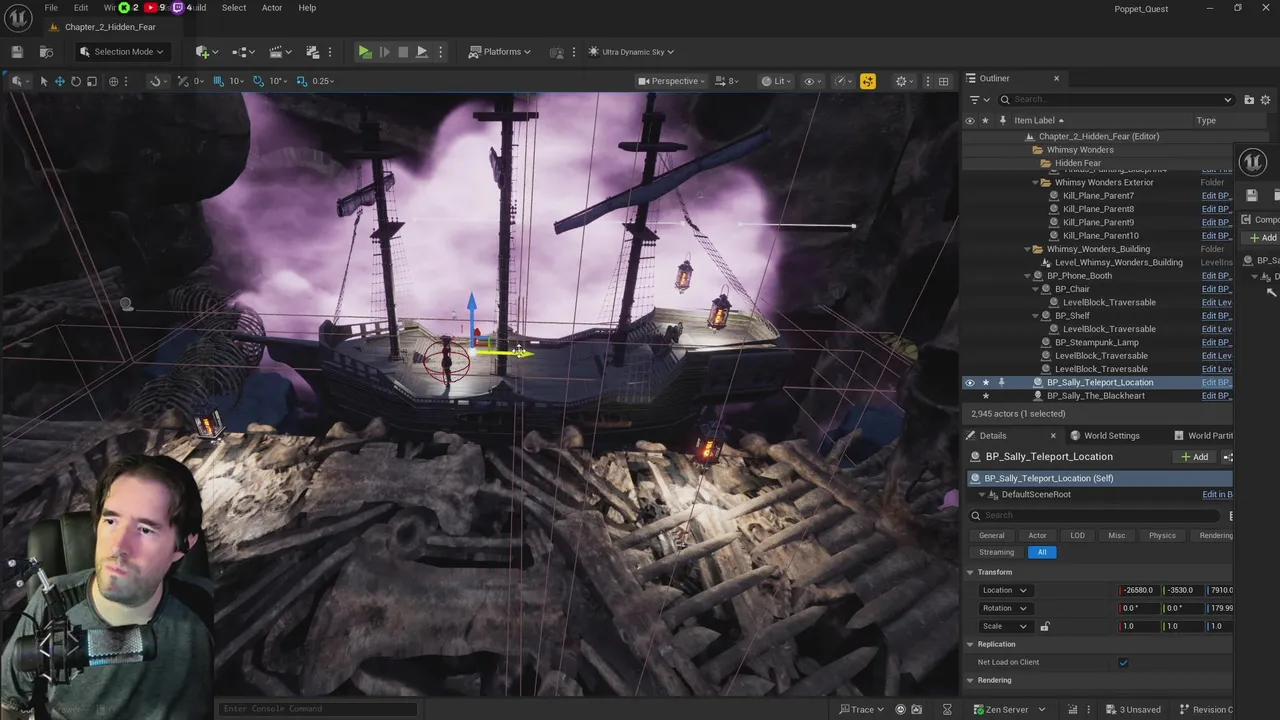The height and width of the screenshot is (720, 1280).
Task: Select the Rotate tool in viewport toolbar
Action: 75,81
